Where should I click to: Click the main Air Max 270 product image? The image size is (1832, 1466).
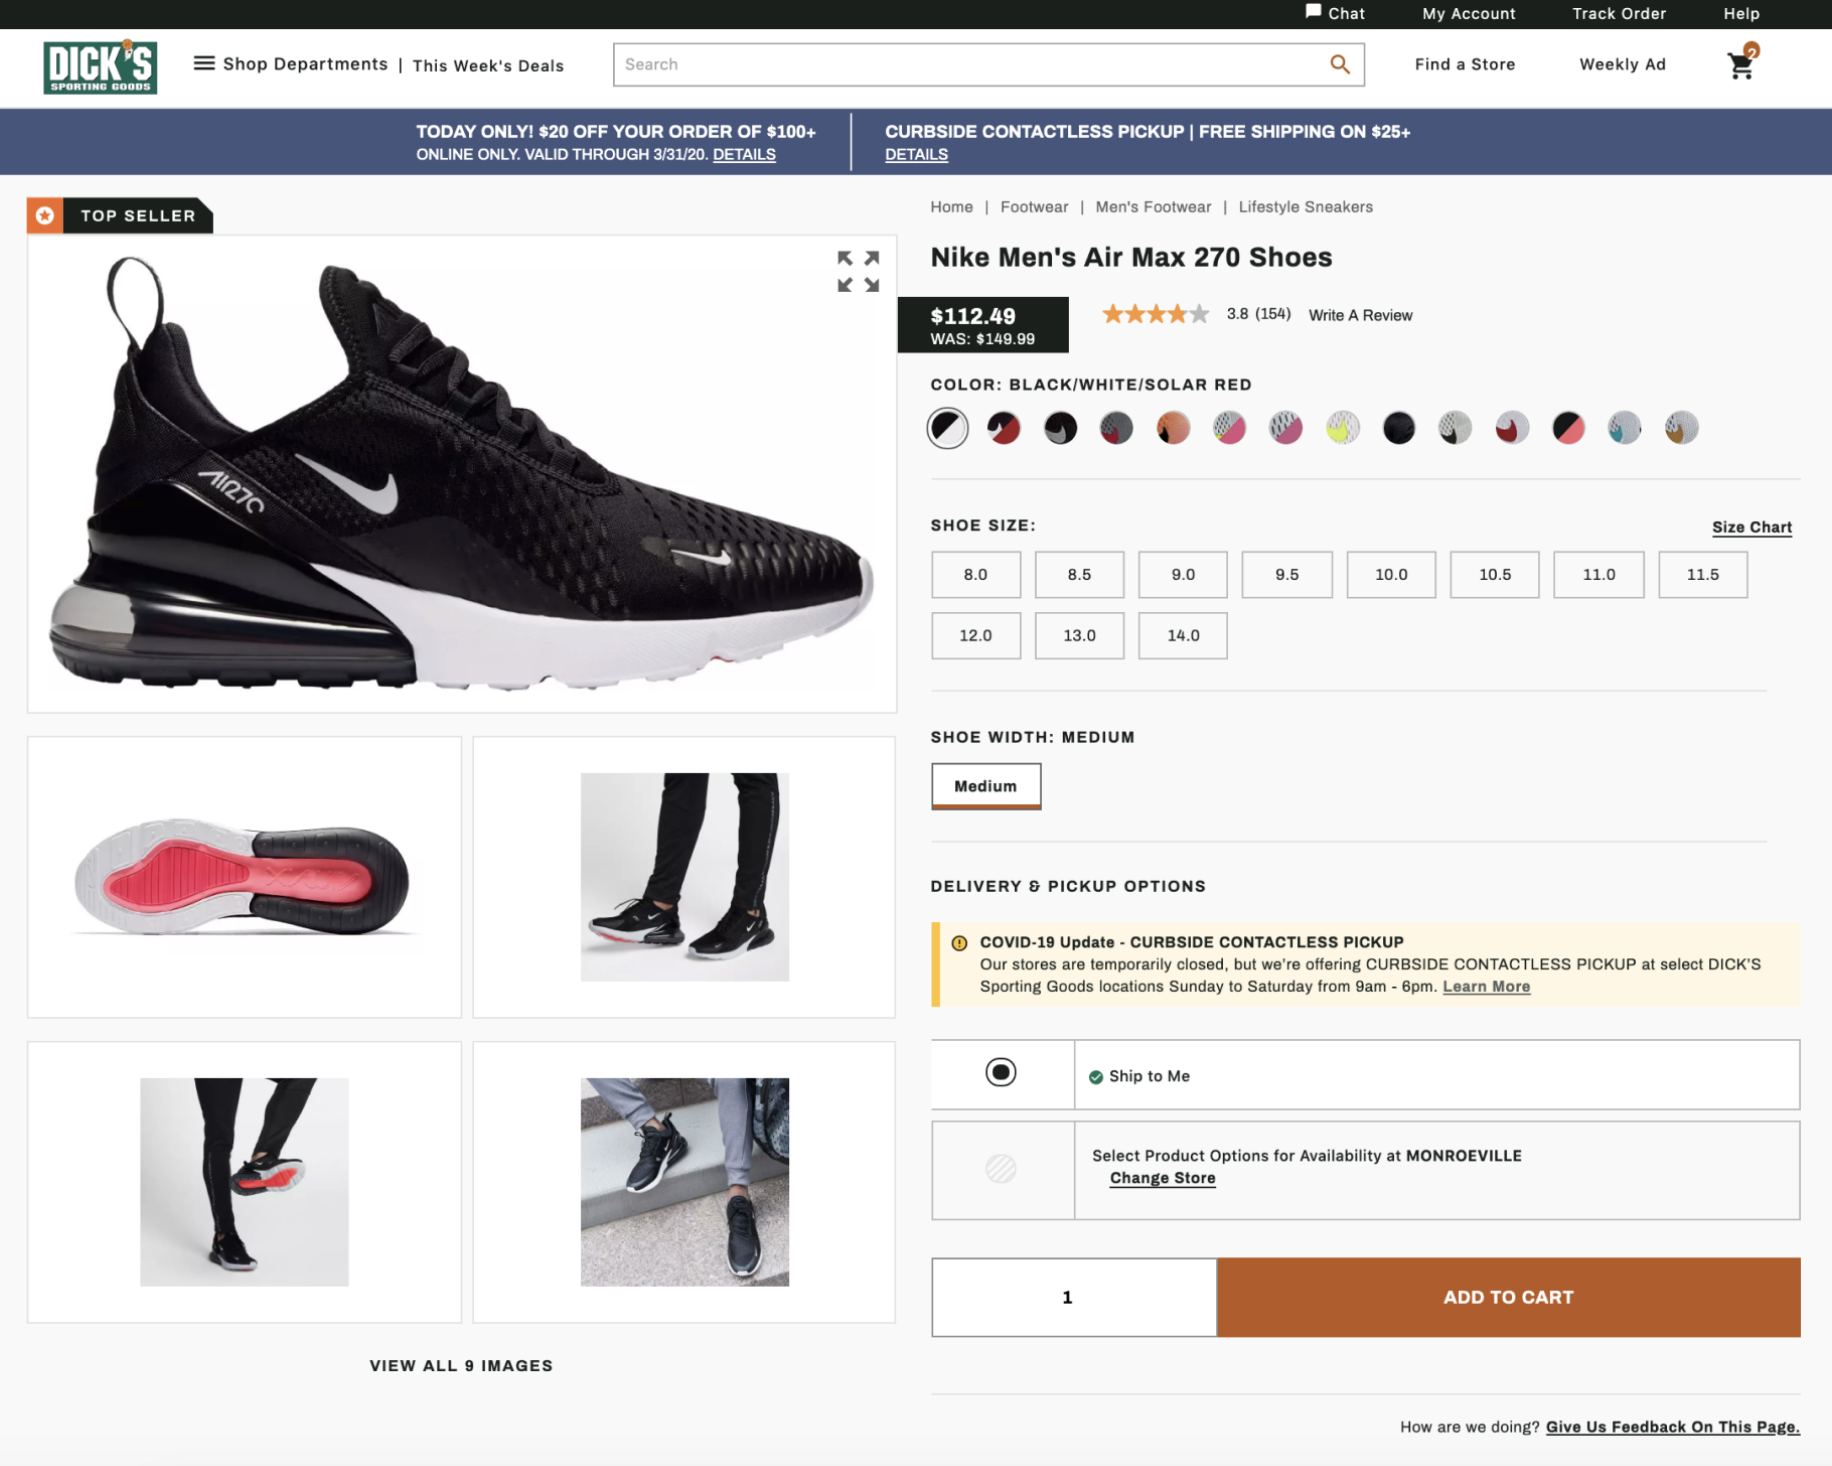461,474
